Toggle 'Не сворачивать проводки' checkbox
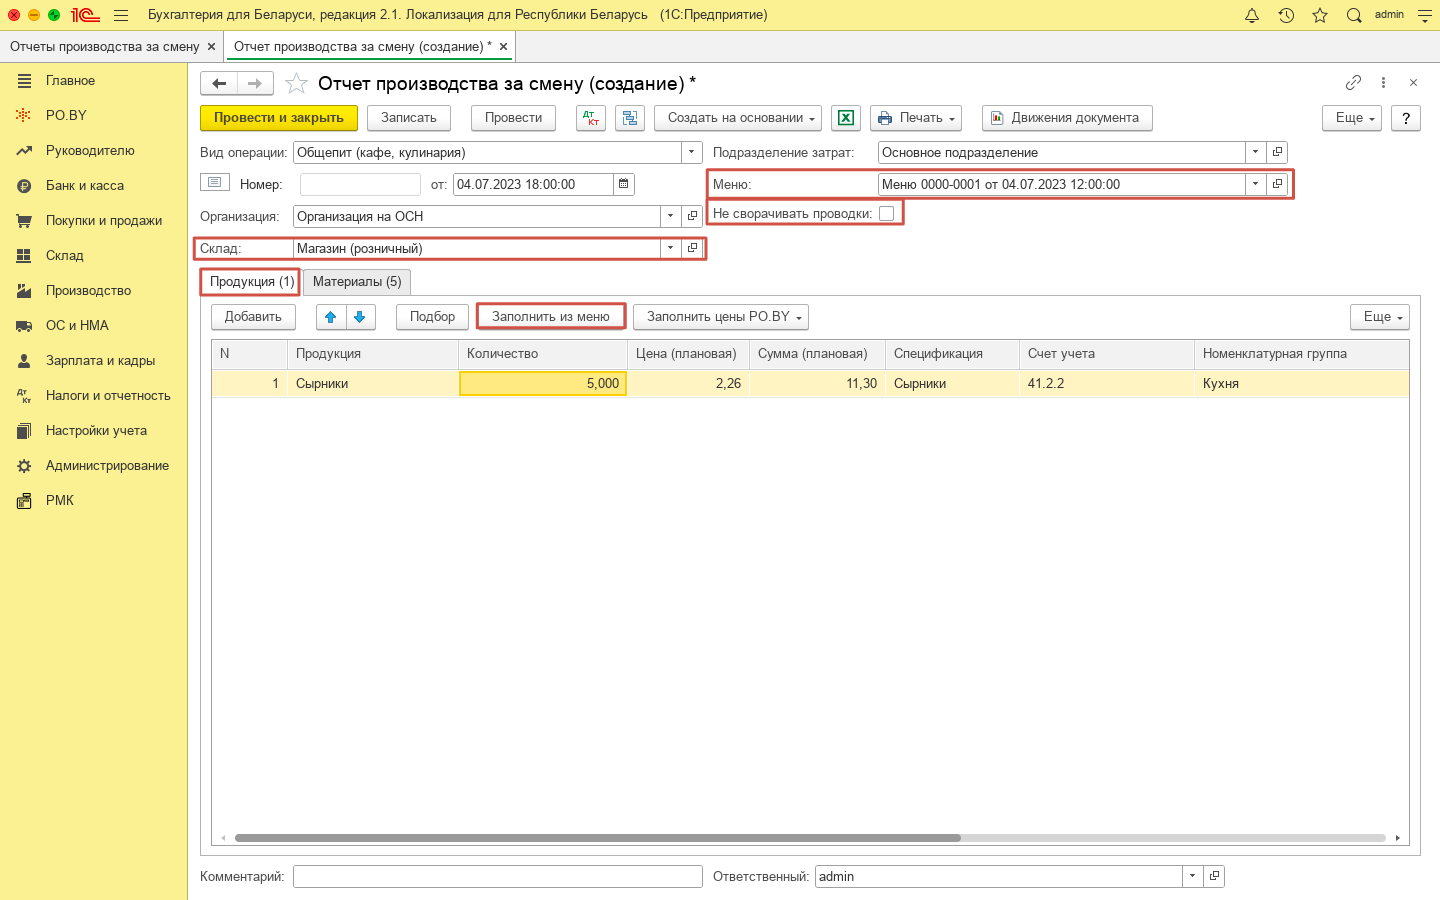The width and height of the screenshot is (1440, 900). pos(886,213)
